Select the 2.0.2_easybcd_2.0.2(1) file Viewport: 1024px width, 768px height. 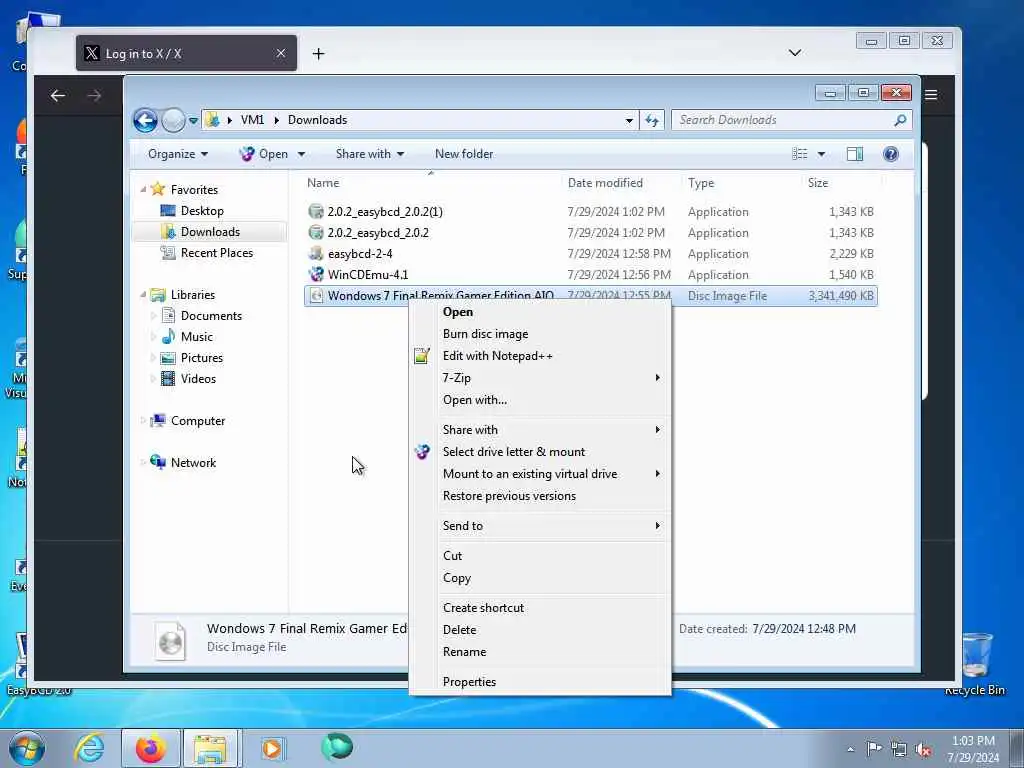click(x=385, y=212)
